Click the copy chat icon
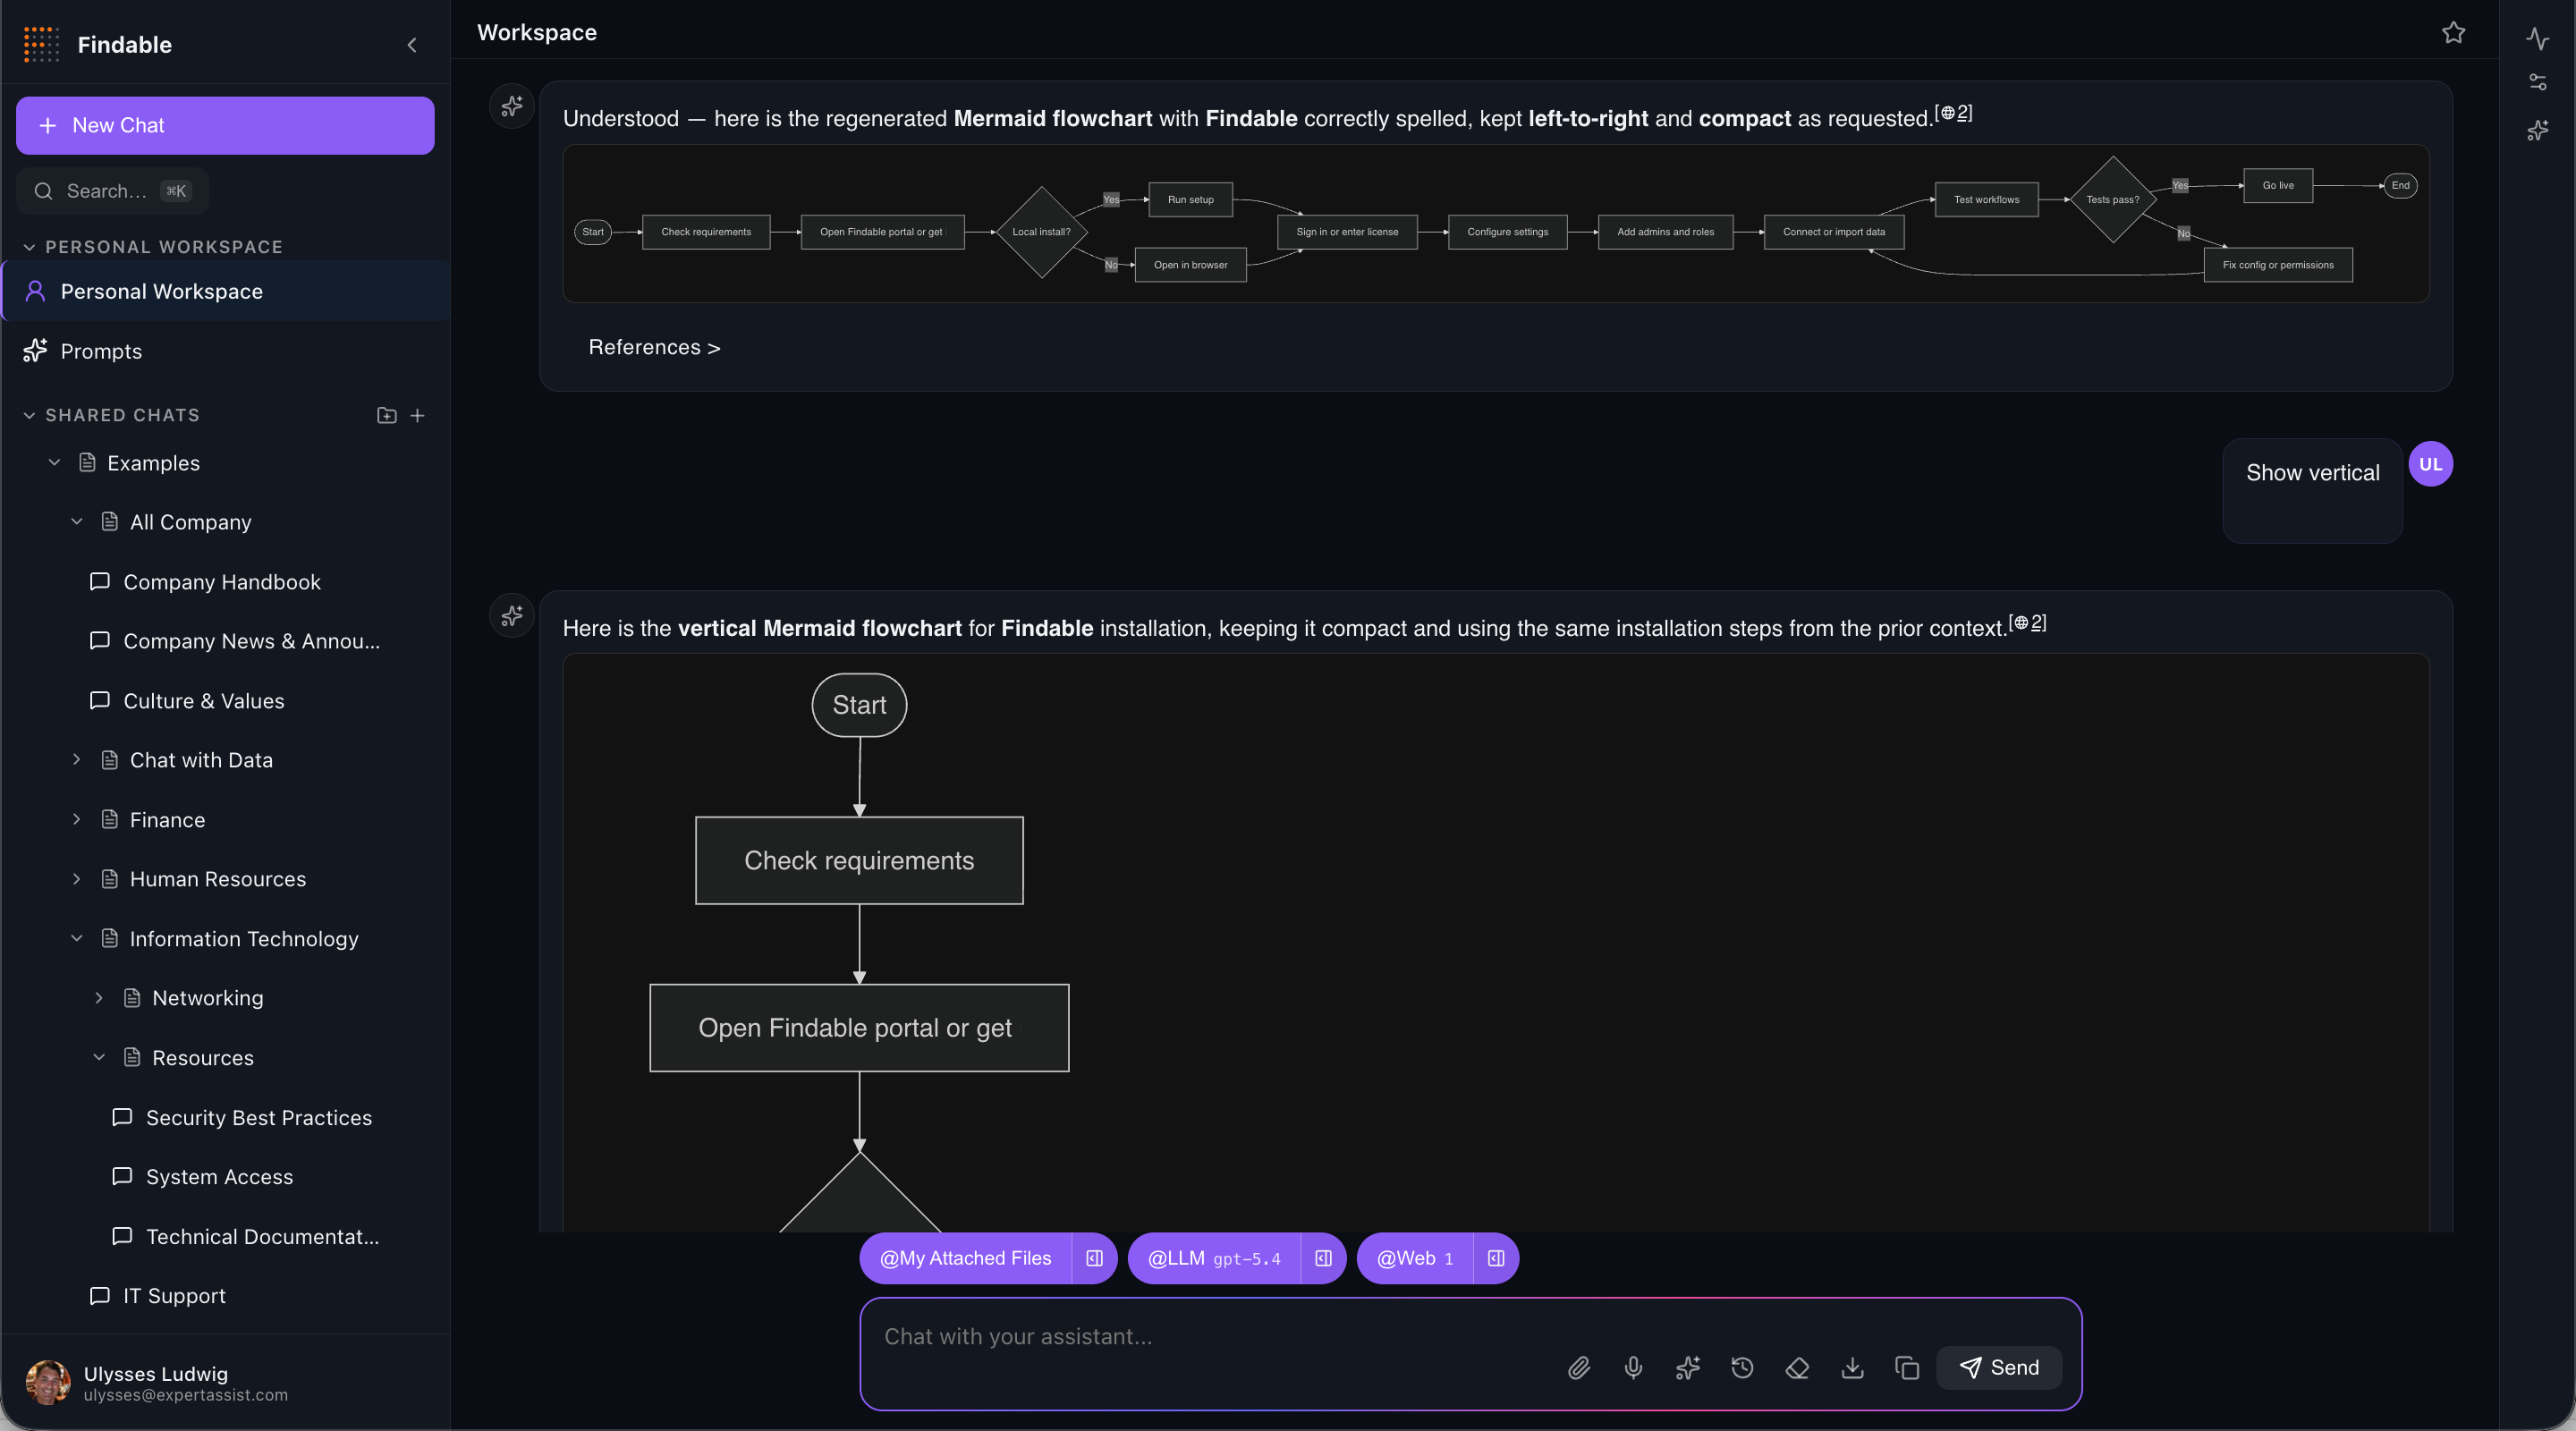The width and height of the screenshot is (2576, 1431). (1907, 1367)
